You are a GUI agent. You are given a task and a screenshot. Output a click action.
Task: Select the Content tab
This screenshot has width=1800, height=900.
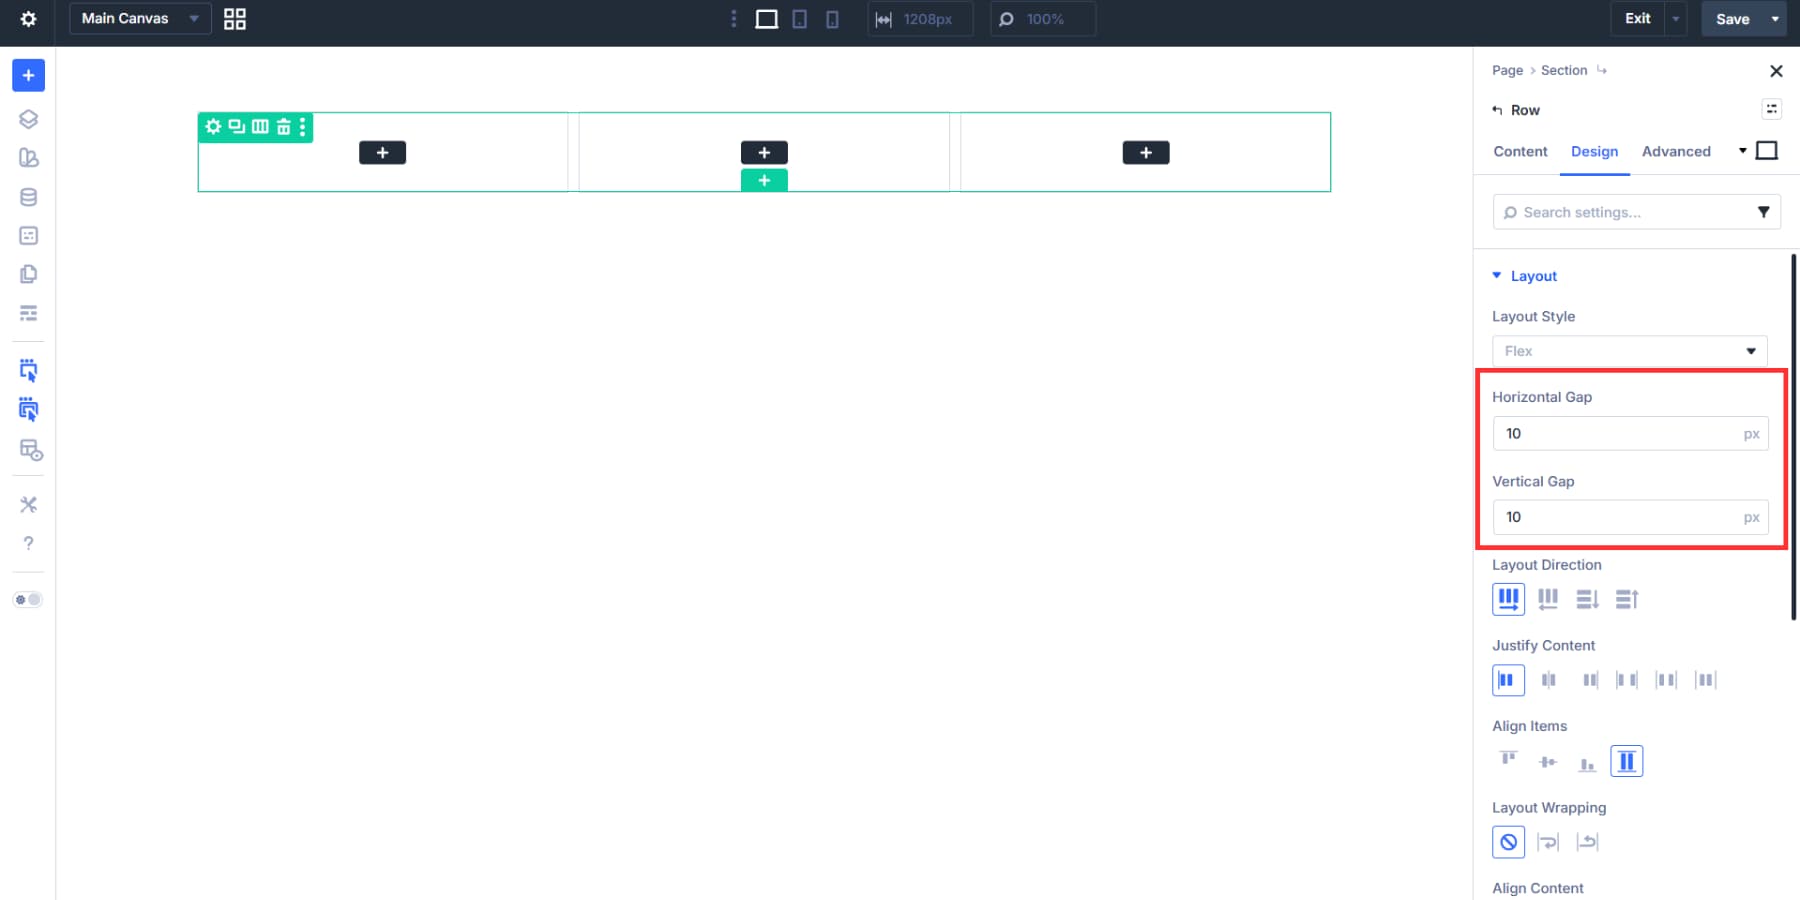pos(1519,151)
